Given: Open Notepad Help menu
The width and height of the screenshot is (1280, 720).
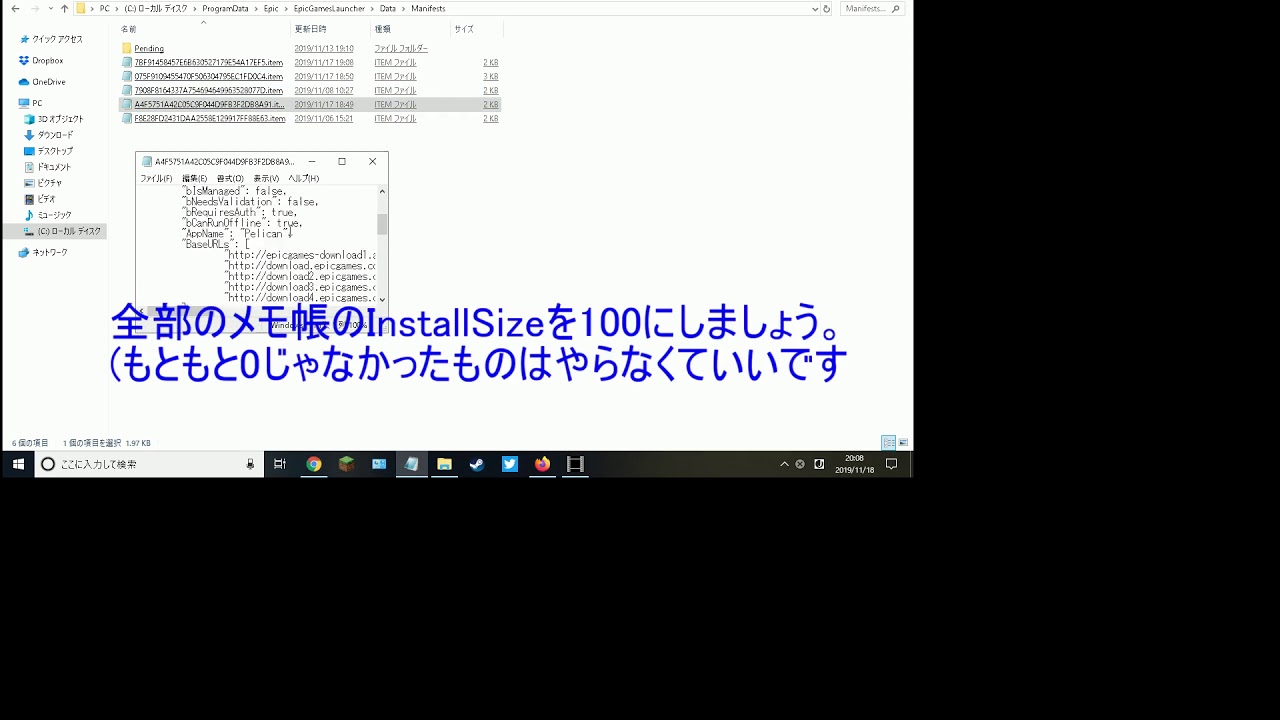Looking at the screenshot, I should pos(303,178).
